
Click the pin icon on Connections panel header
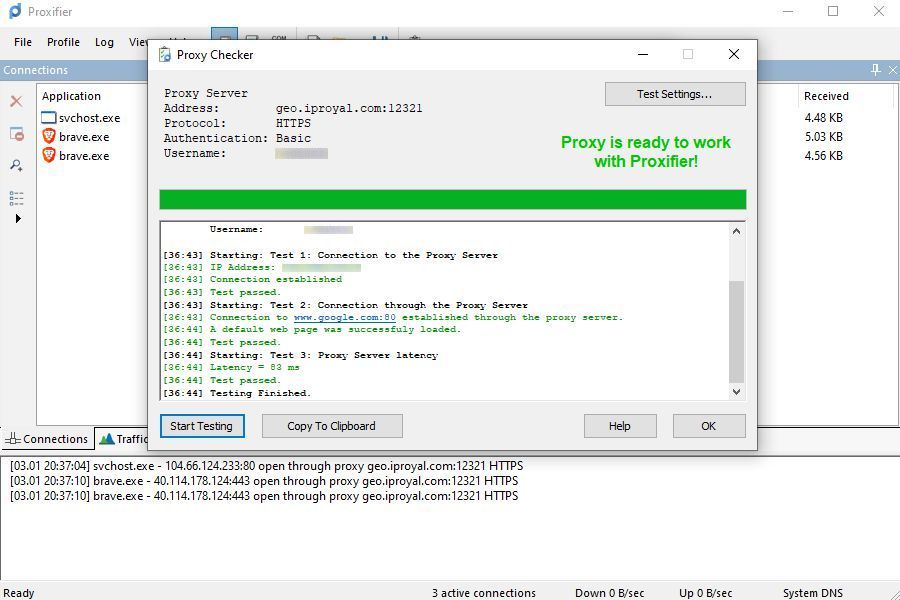click(x=875, y=69)
